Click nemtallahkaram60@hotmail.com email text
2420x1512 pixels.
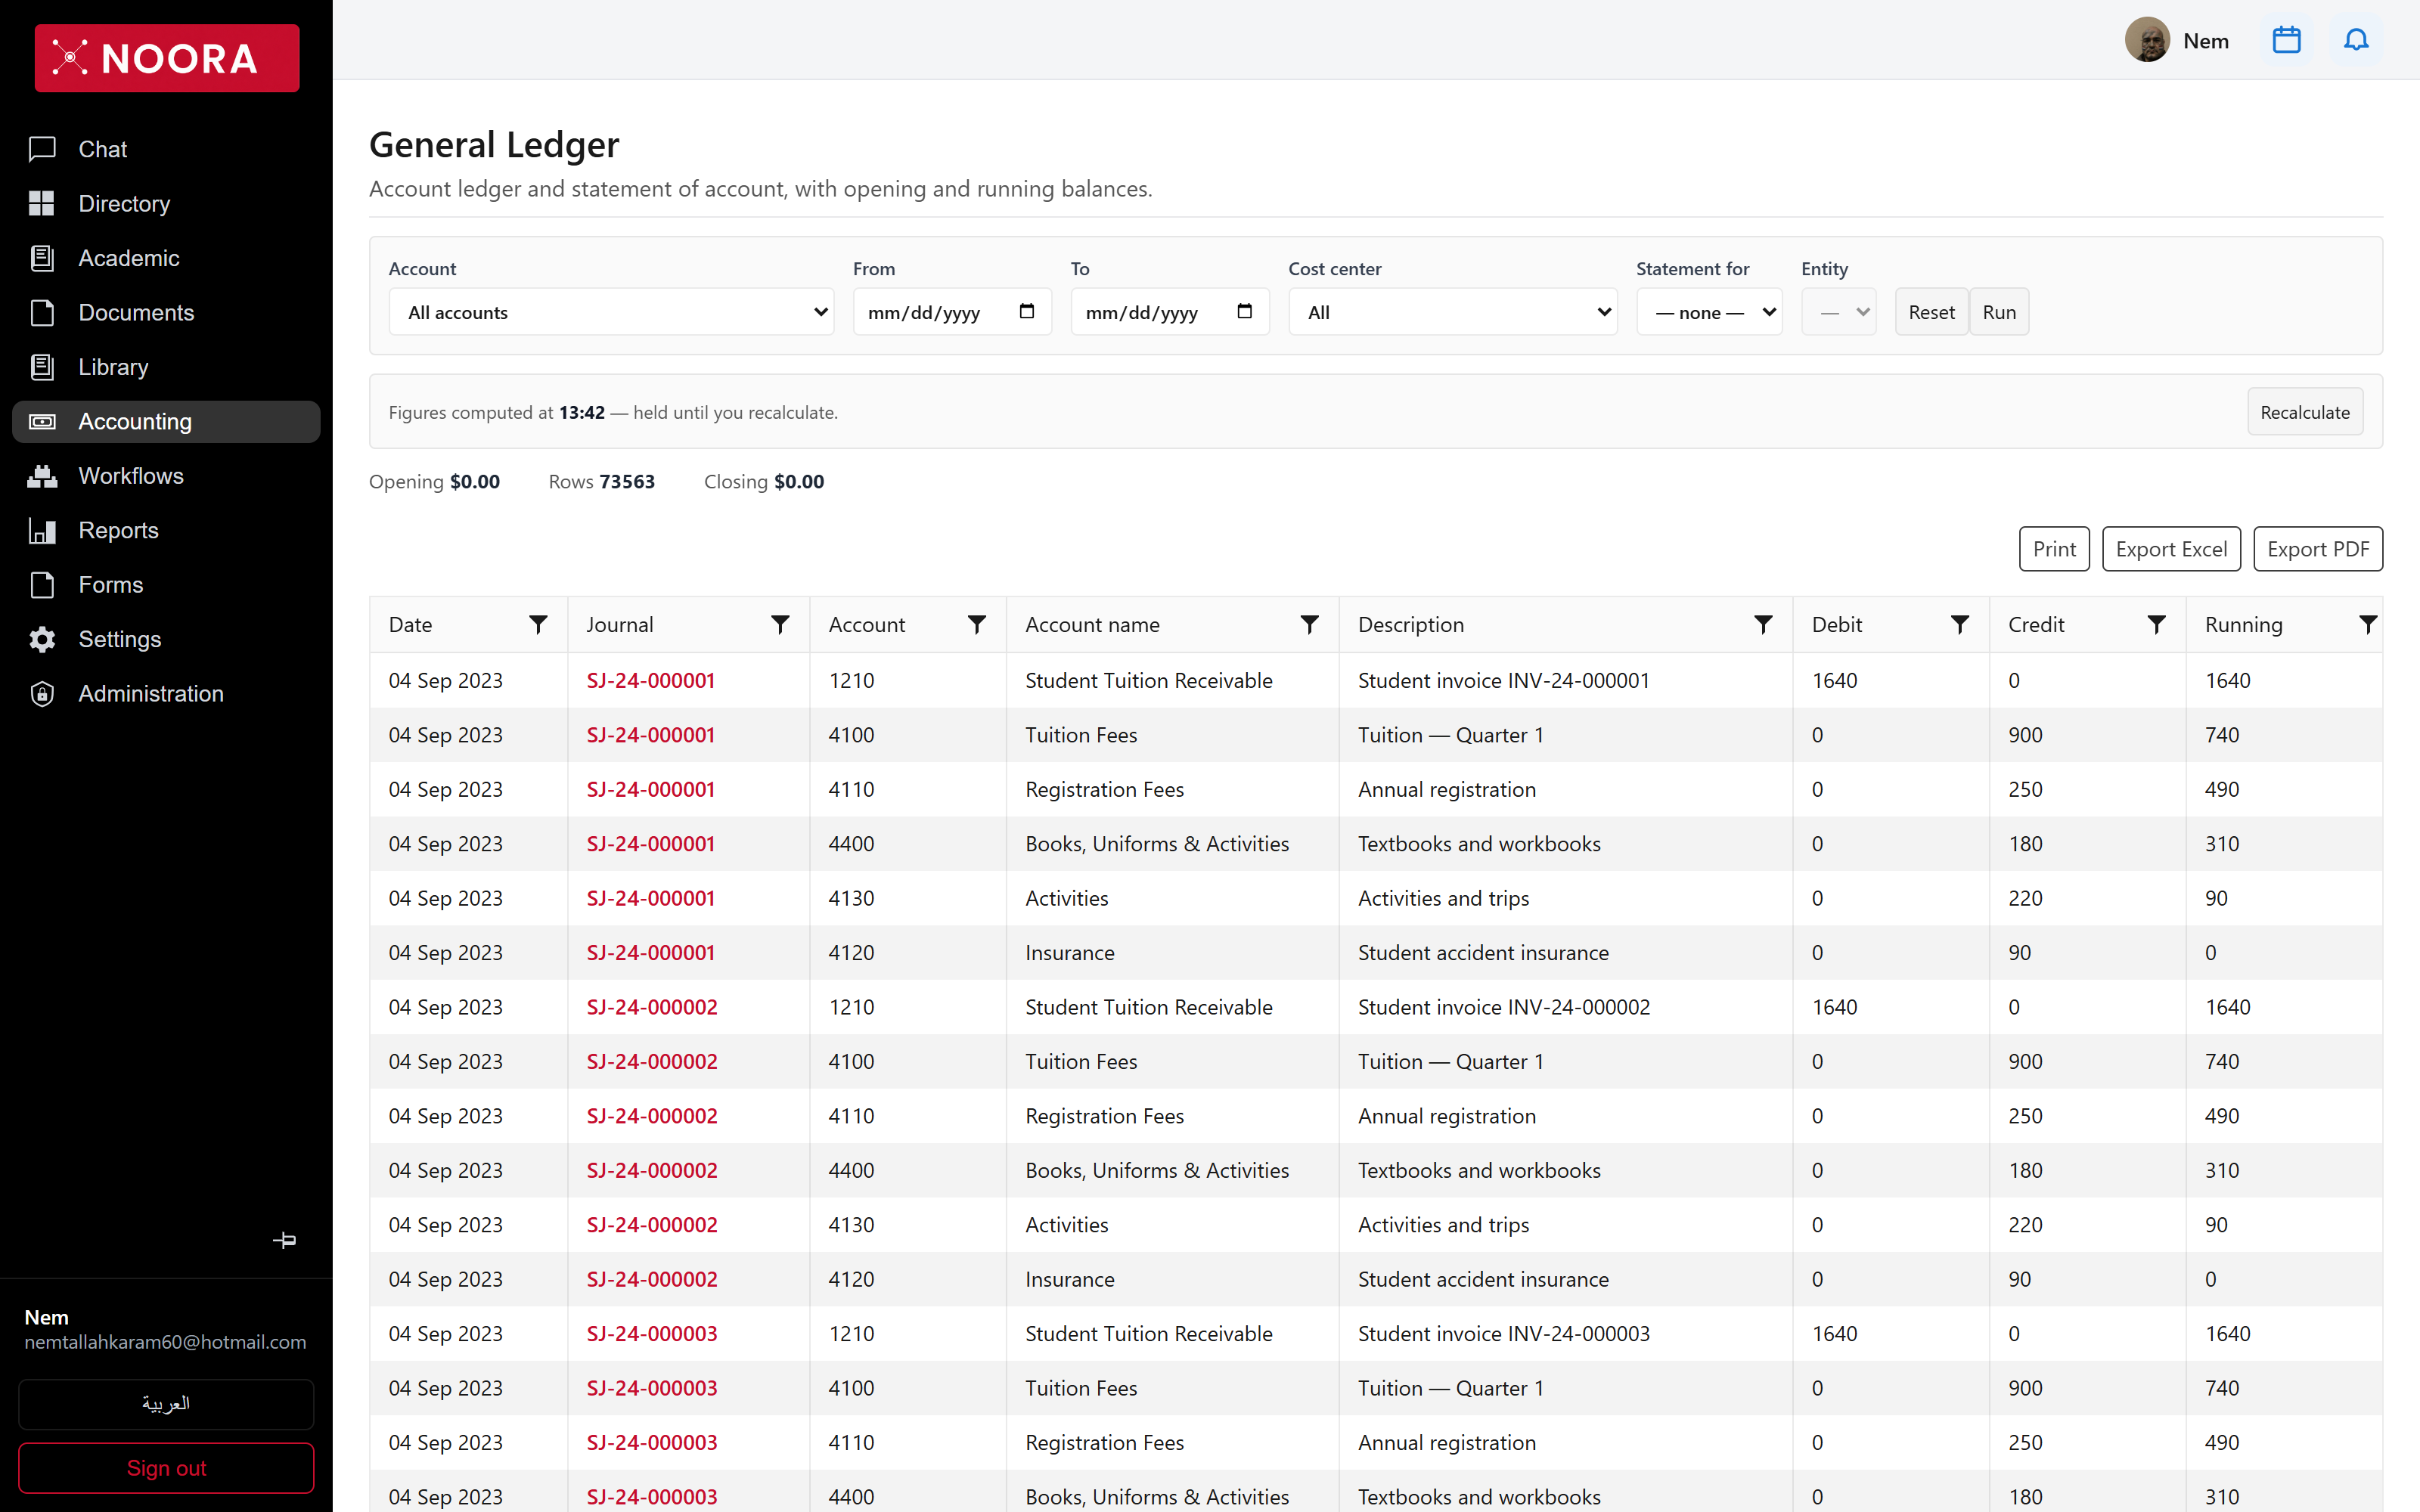tap(166, 1342)
